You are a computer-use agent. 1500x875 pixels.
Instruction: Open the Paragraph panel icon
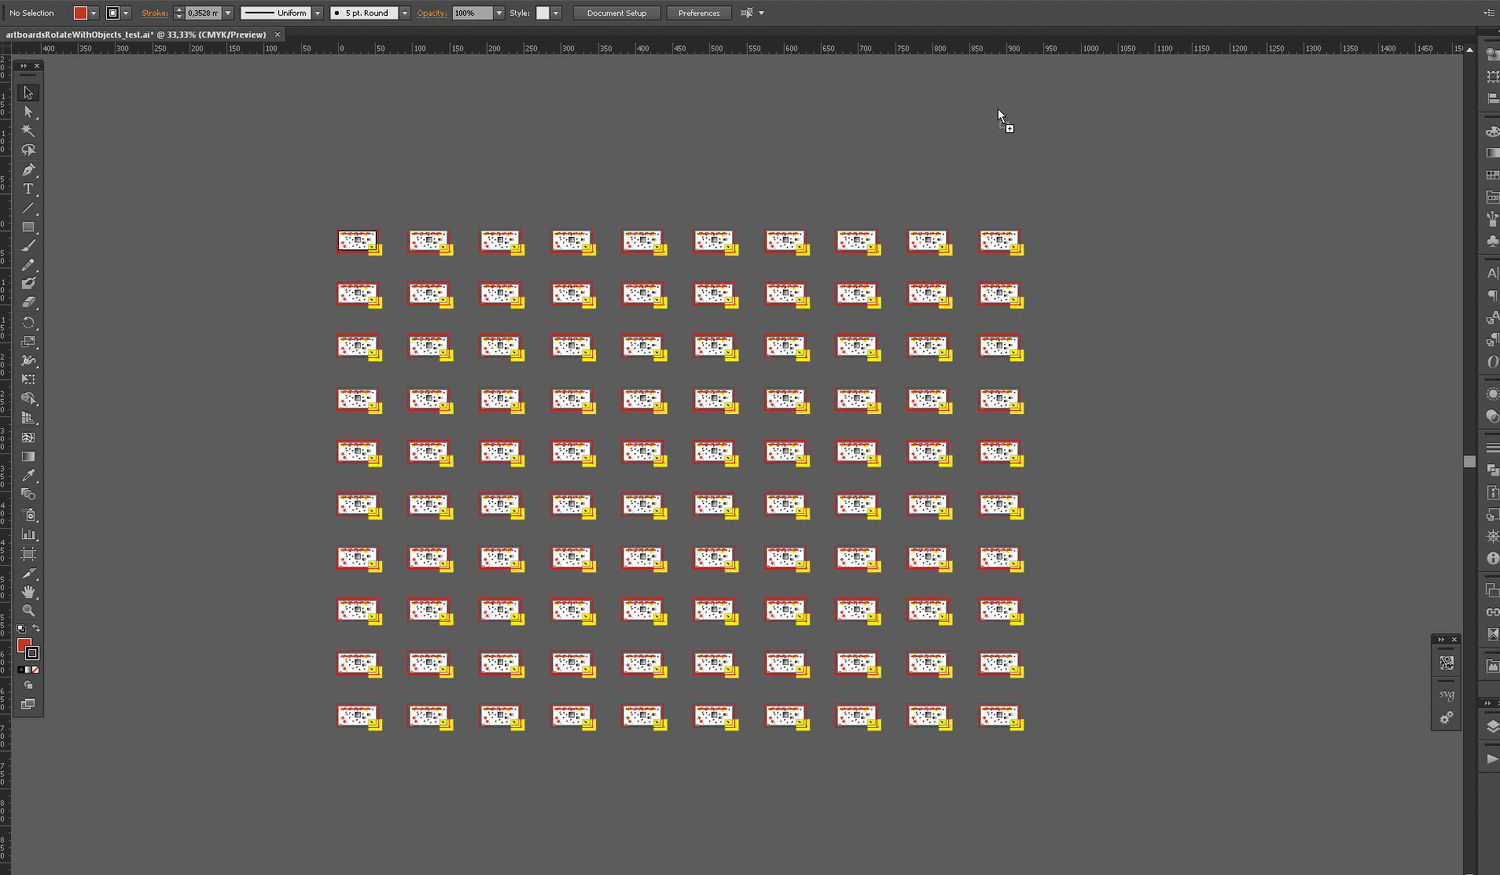(x=1492, y=295)
